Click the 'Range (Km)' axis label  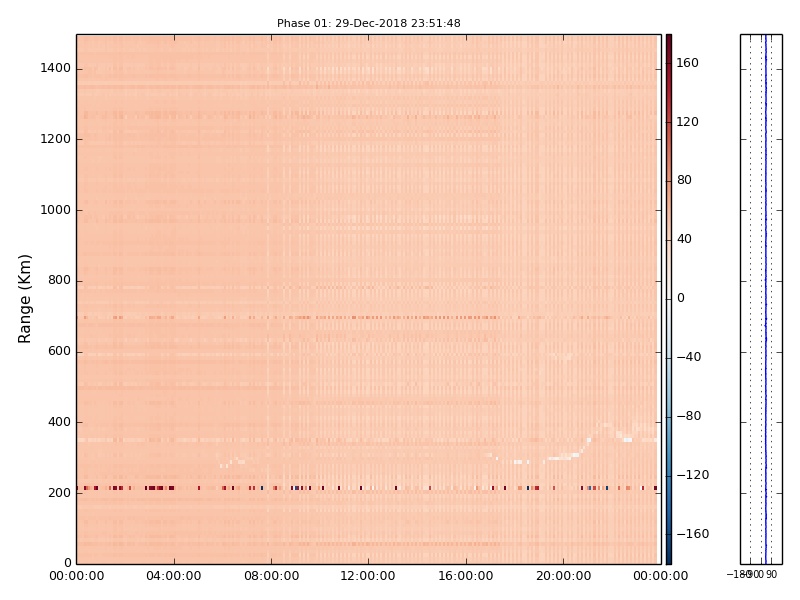coord(24,299)
